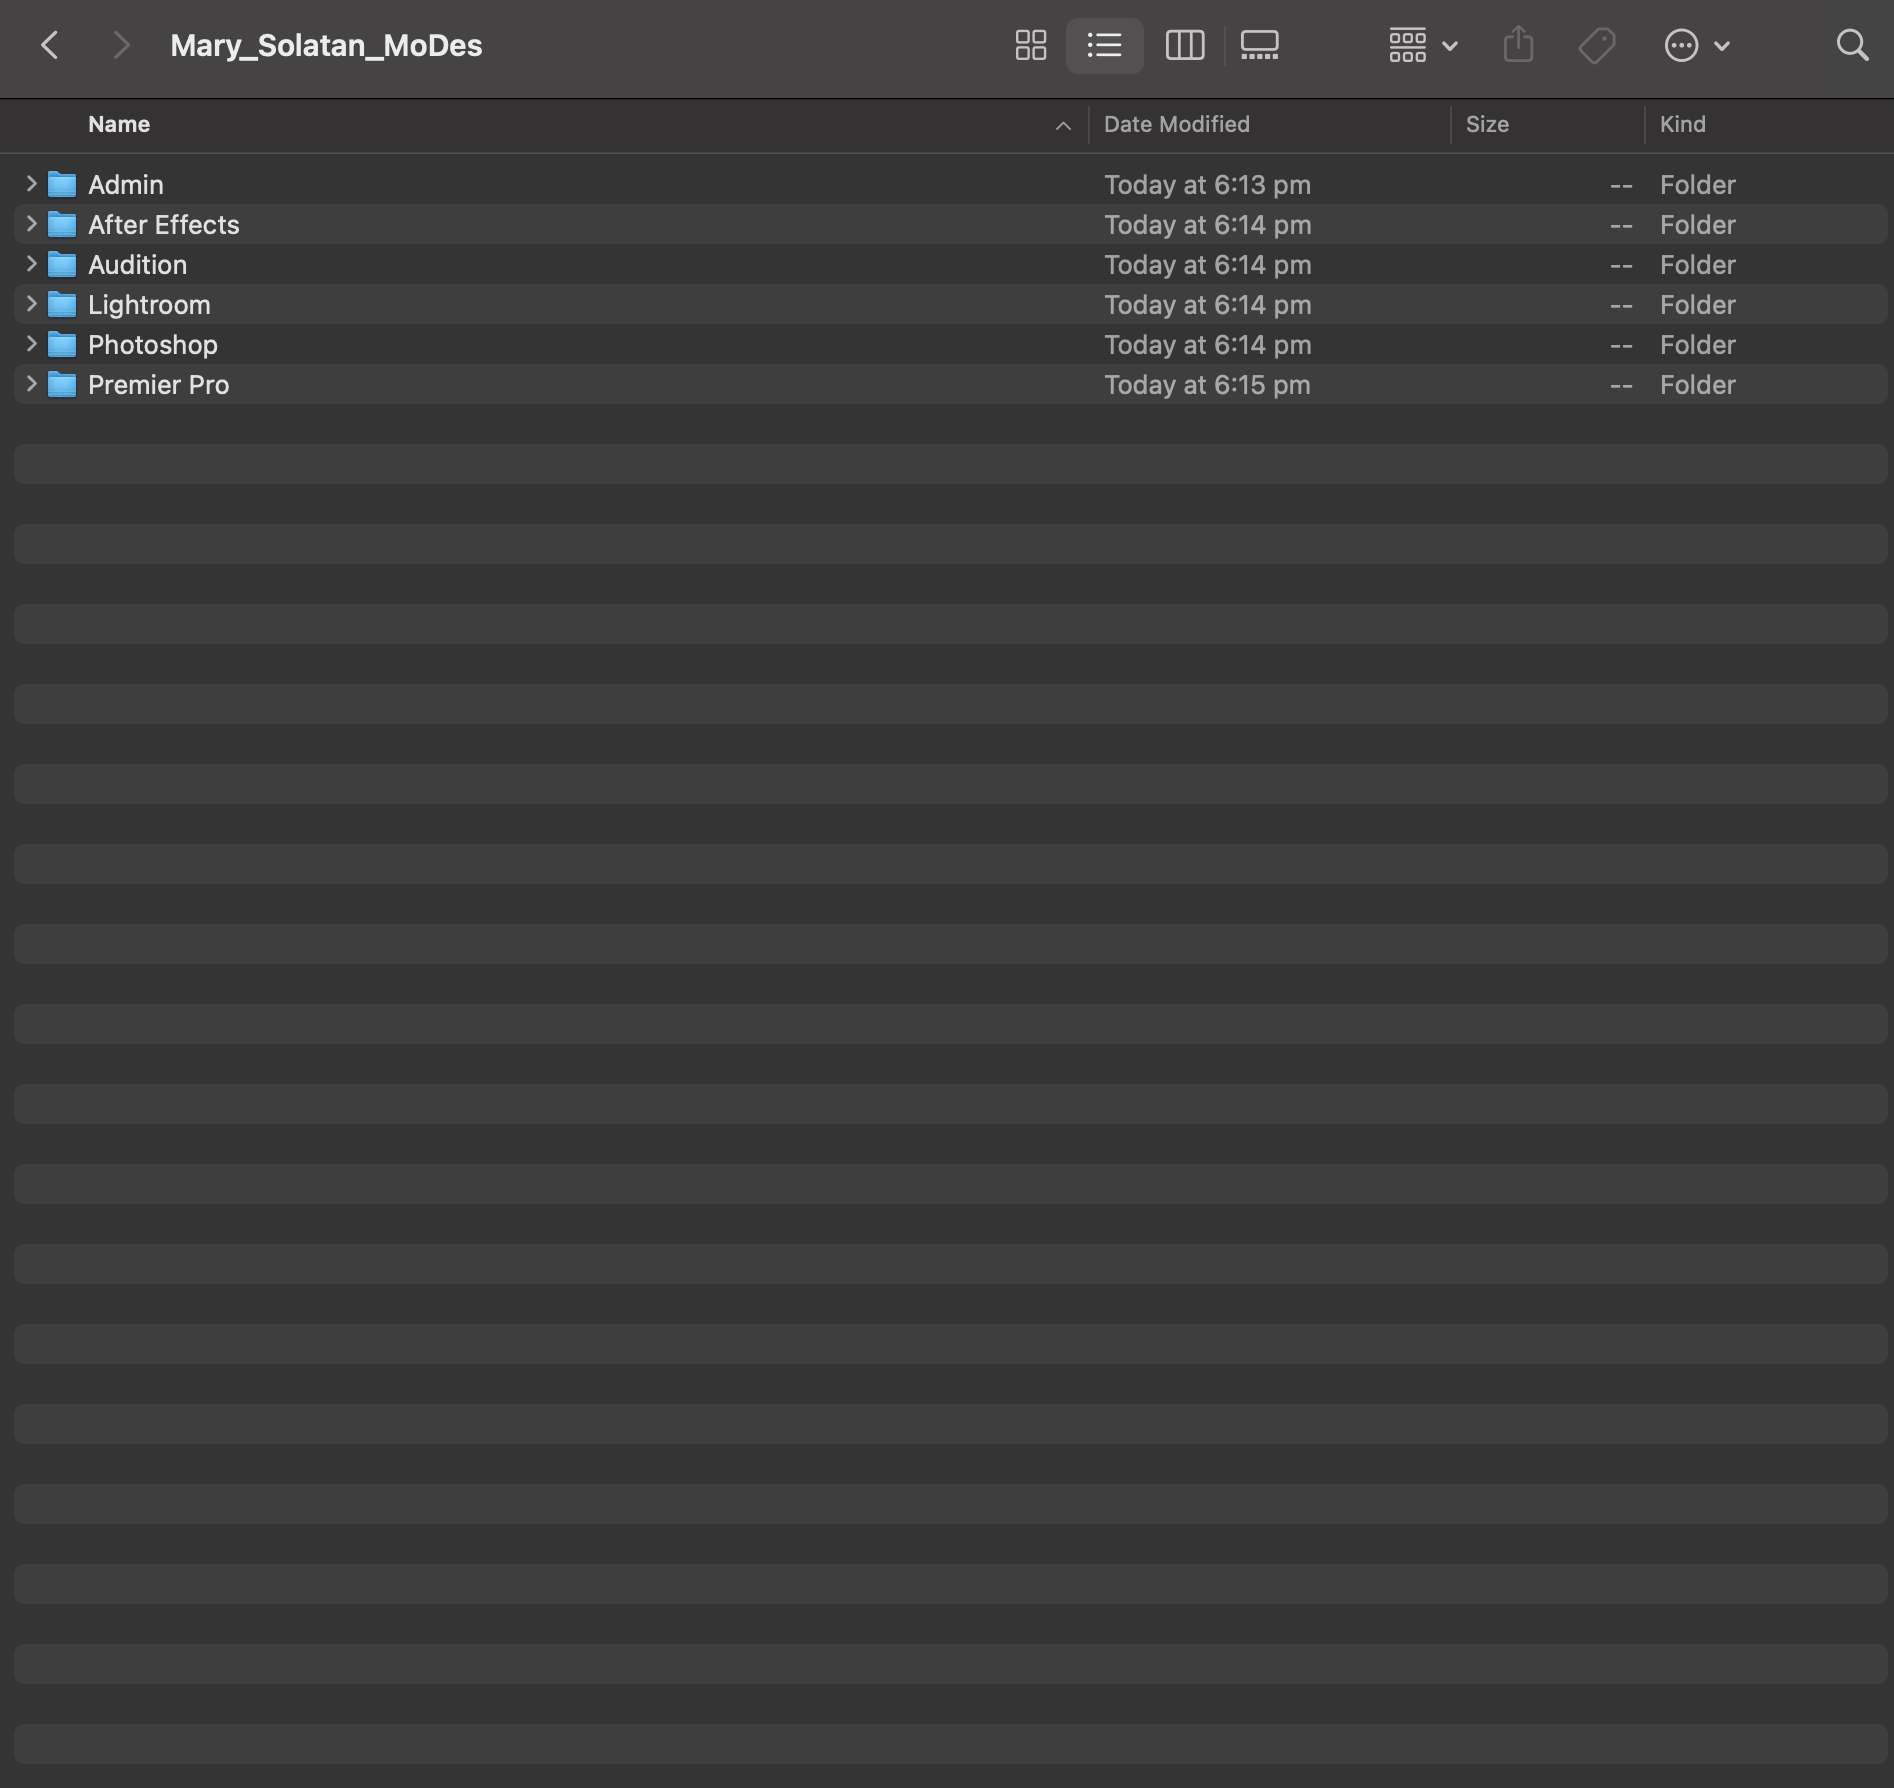
Task: Sort by Date Modified column
Action: point(1176,124)
